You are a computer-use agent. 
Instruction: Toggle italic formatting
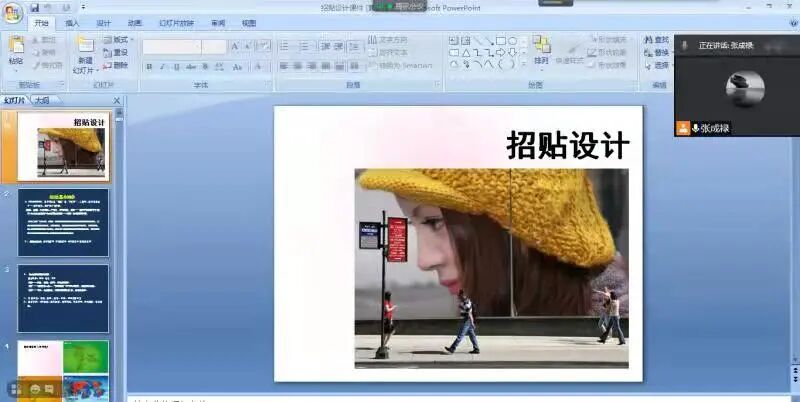[163, 67]
